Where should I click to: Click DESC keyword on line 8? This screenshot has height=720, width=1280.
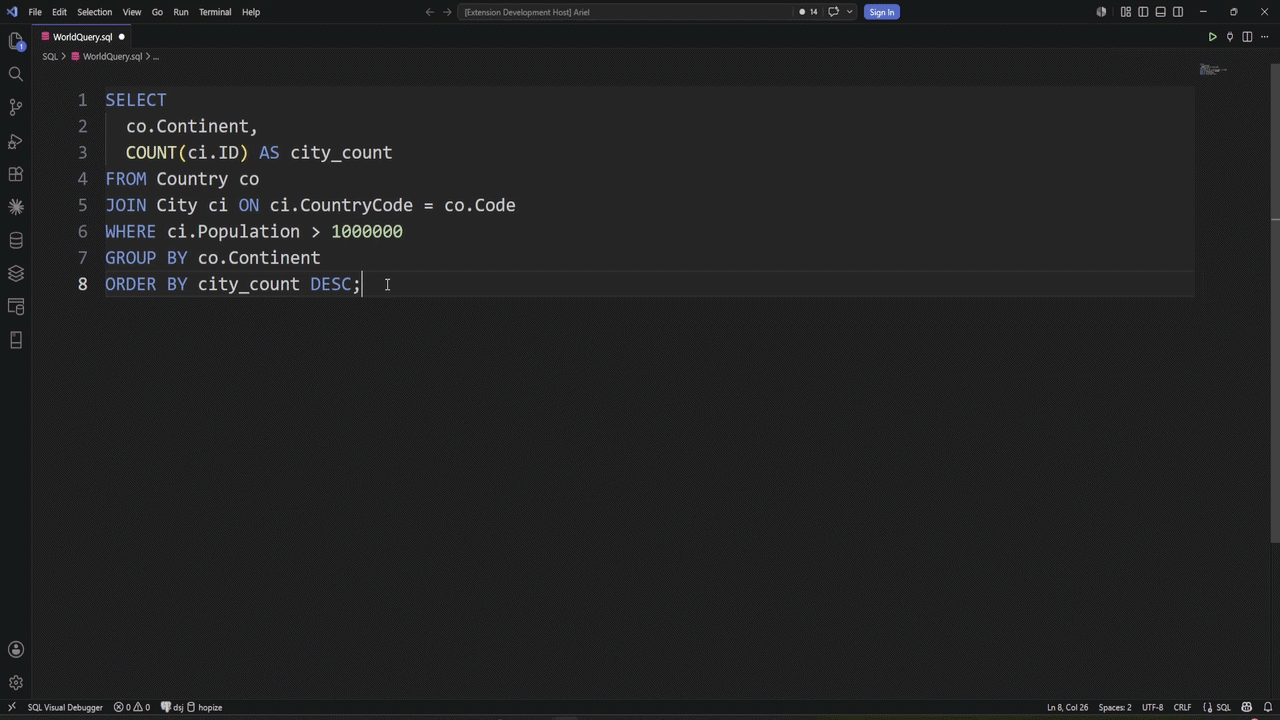pos(331,284)
